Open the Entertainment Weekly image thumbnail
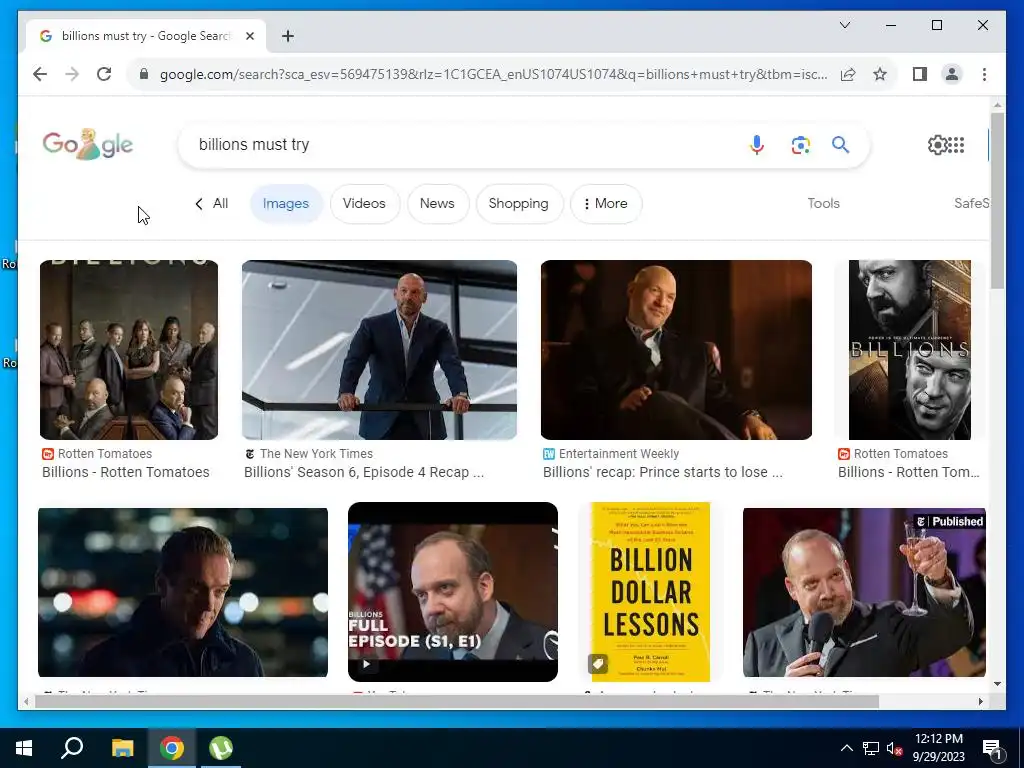Screen dimensions: 1024x768 coord(677,350)
